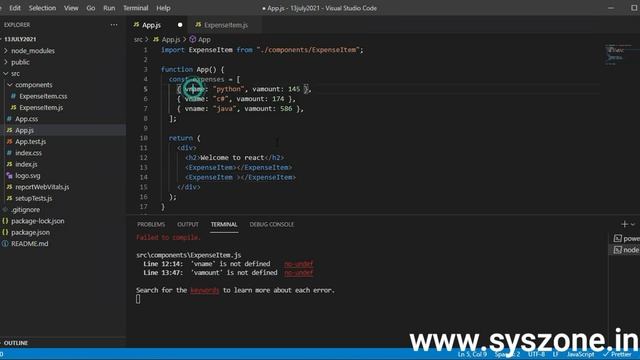Open setupTests.js file

pos(34,198)
